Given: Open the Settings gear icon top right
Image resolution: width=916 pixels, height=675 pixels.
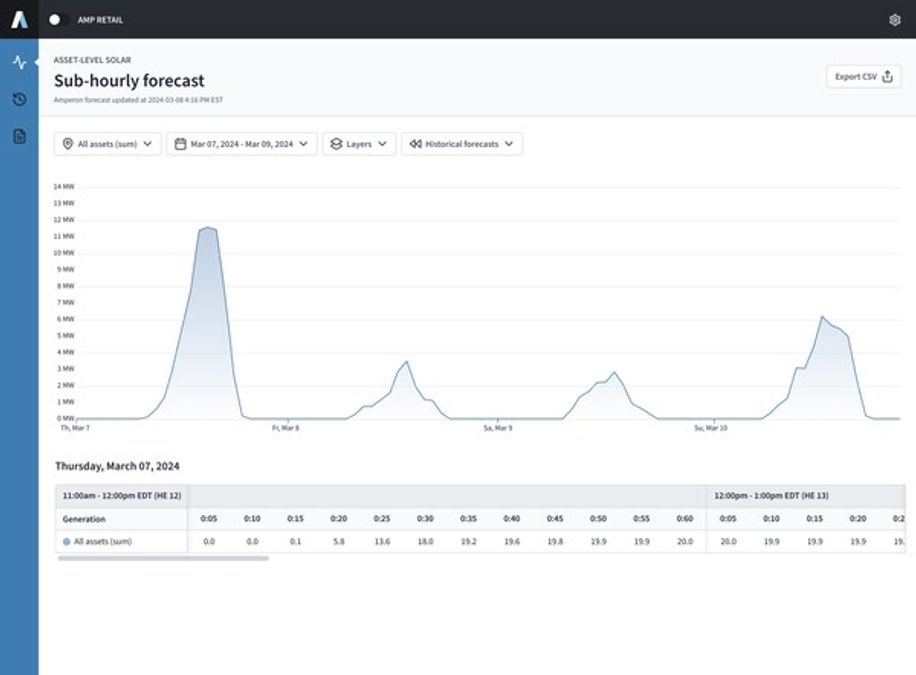Looking at the screenshot, I should point(896,18).
